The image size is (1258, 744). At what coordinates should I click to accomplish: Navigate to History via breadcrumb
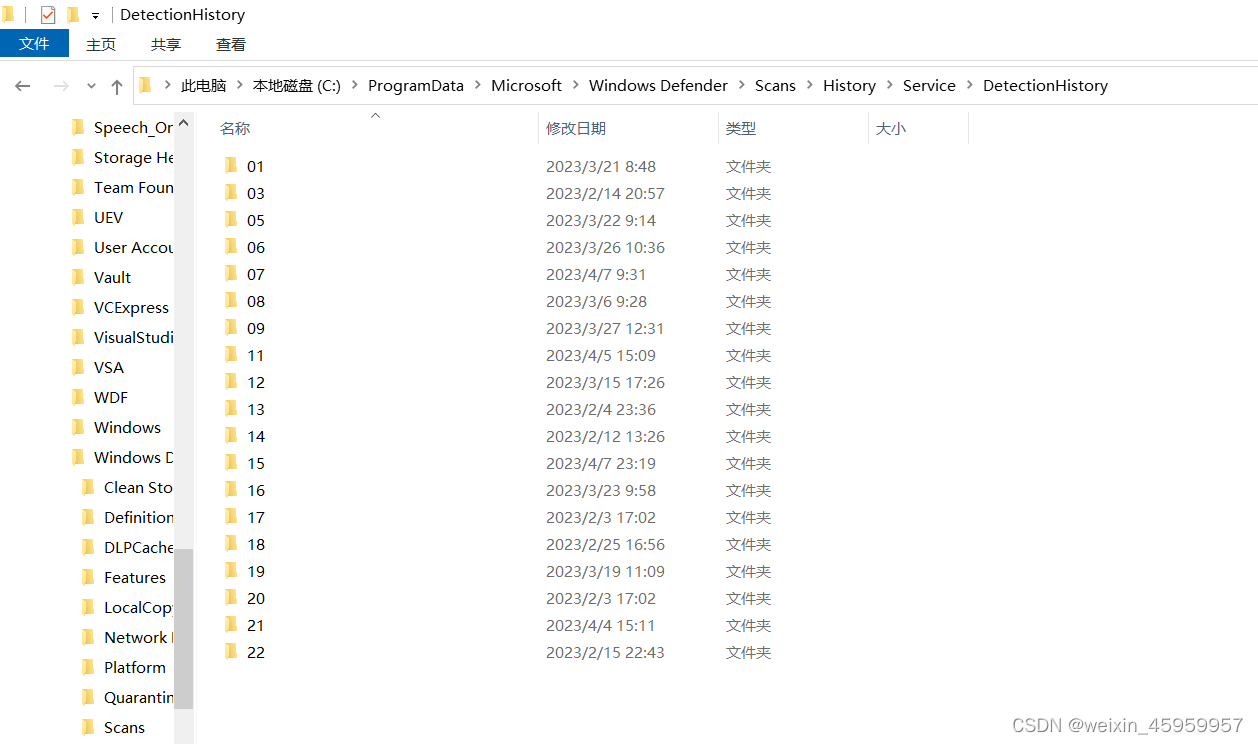[849, 85]
